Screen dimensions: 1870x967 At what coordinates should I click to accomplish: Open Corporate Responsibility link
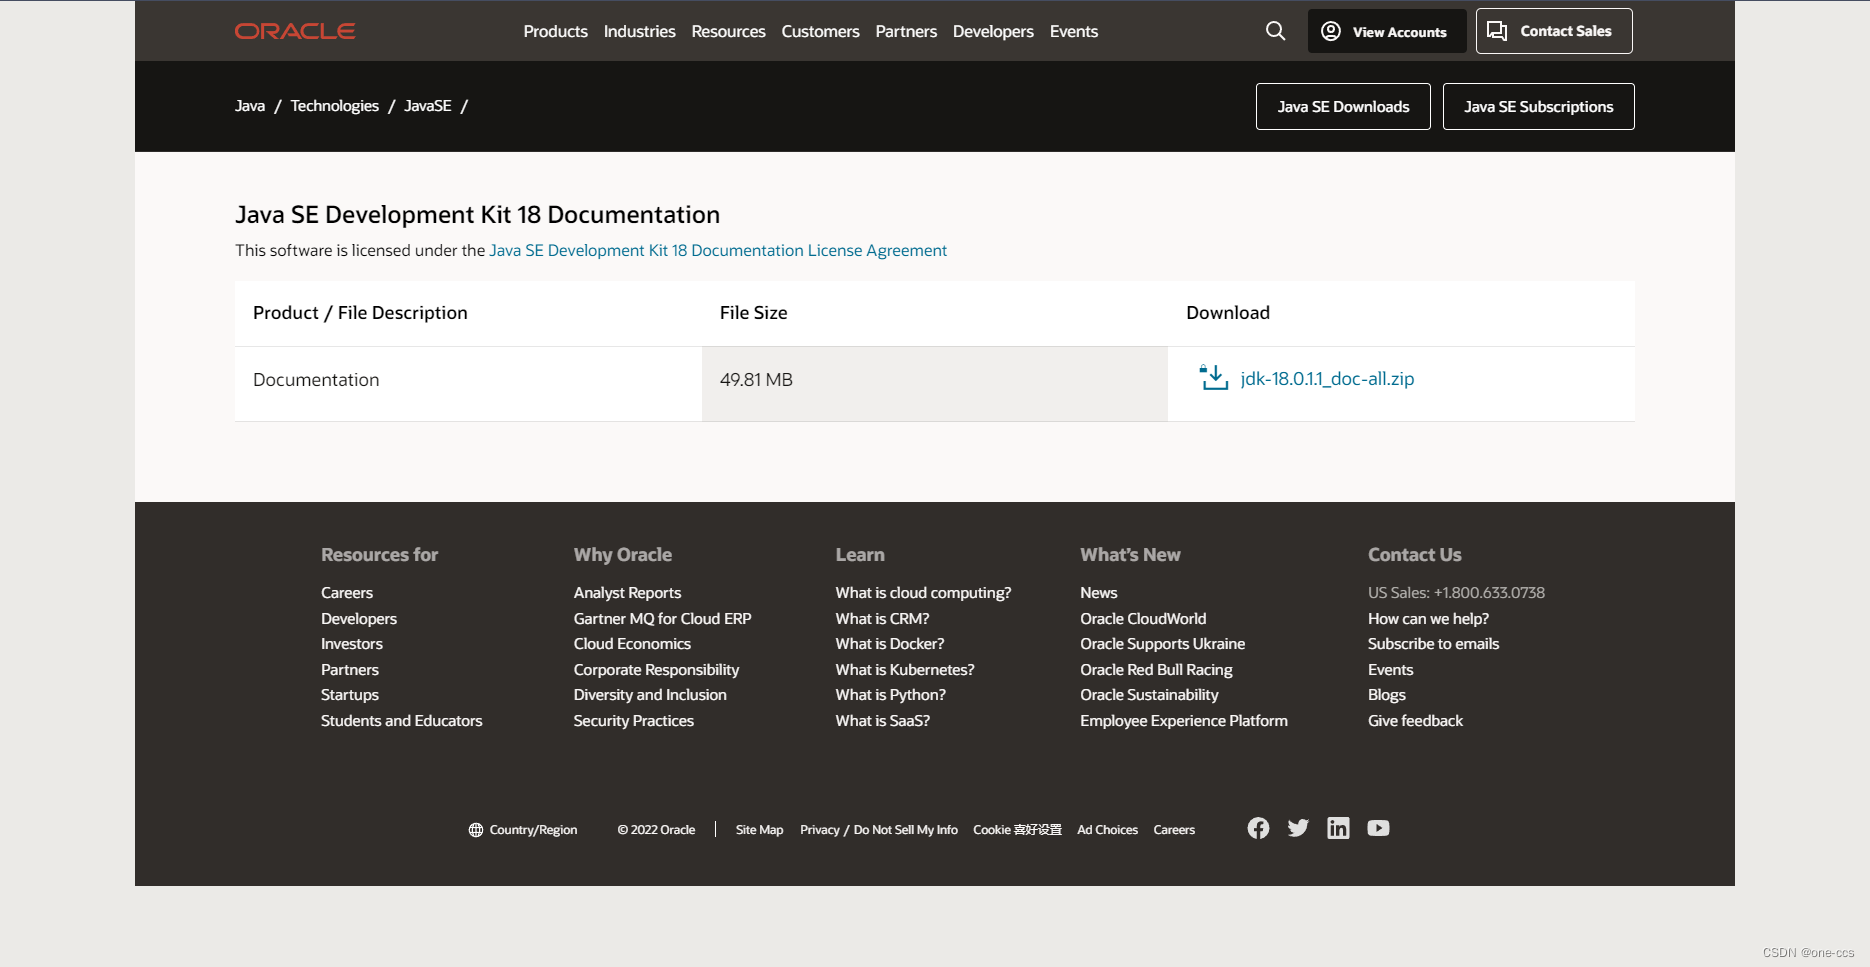pos(656,670)
